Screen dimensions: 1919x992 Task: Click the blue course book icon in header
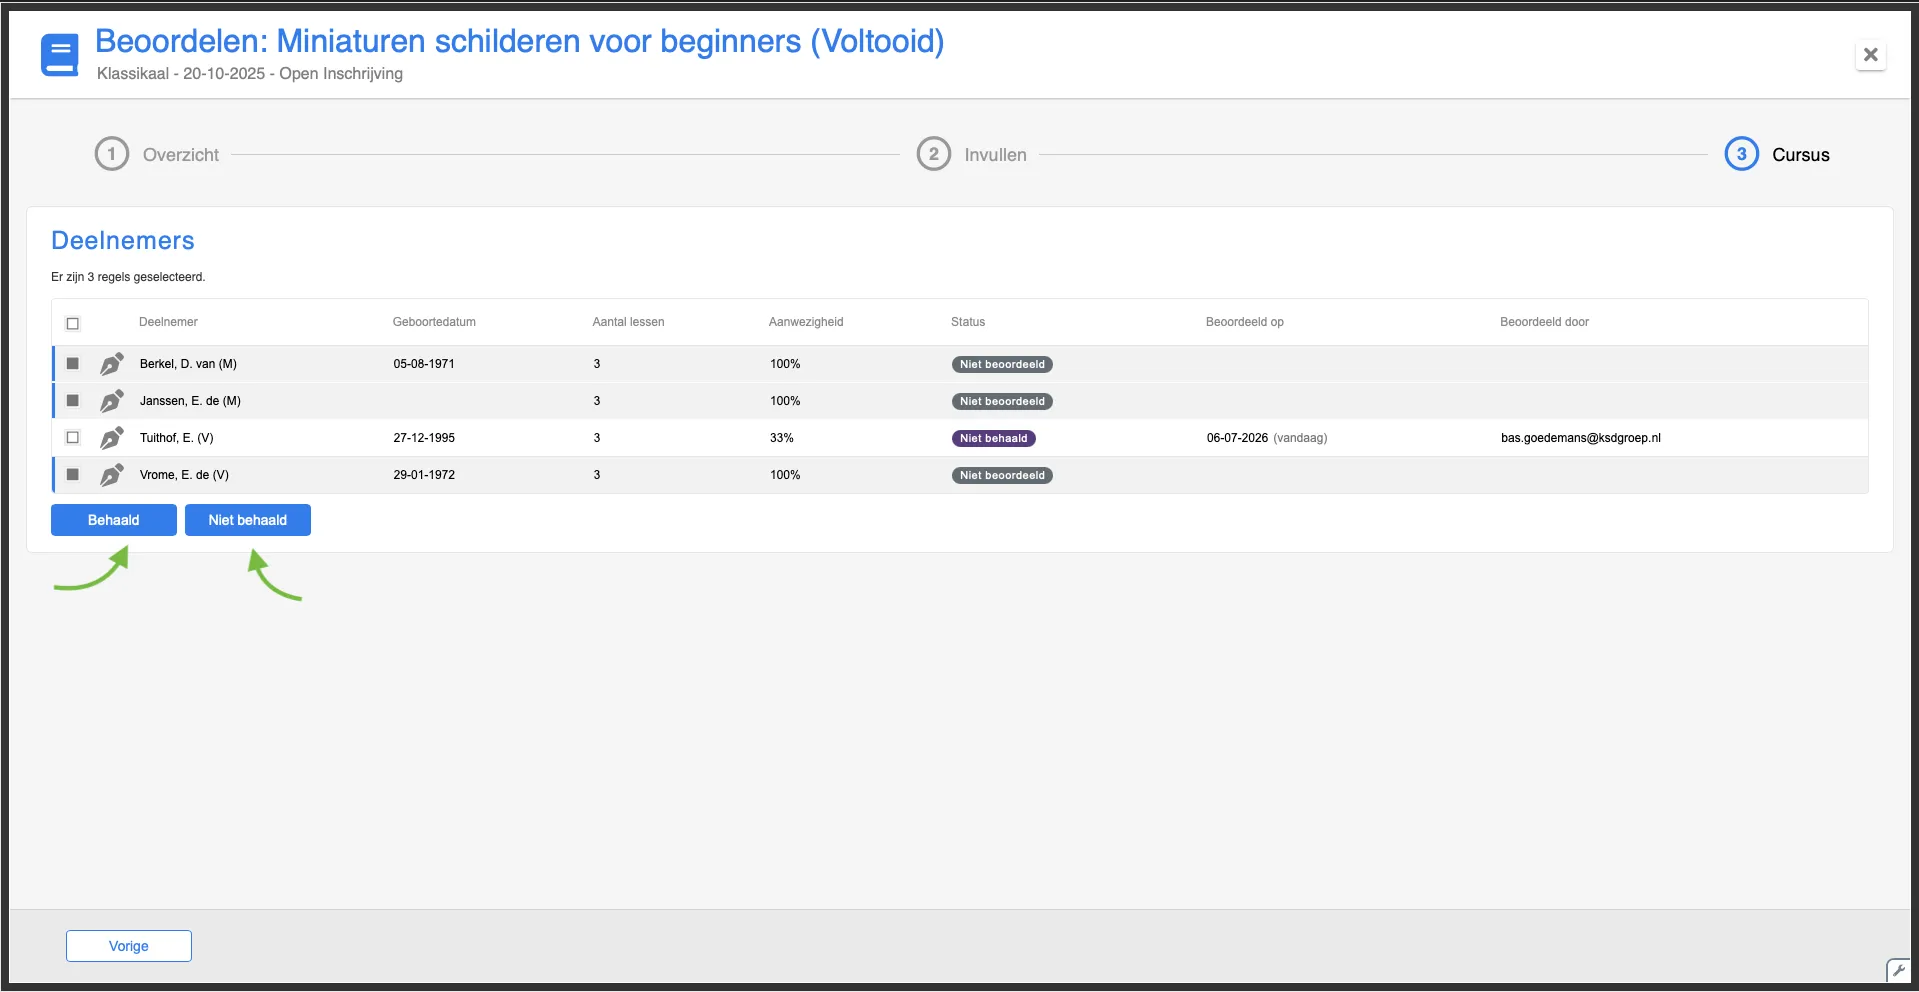[x=60, y=55]
